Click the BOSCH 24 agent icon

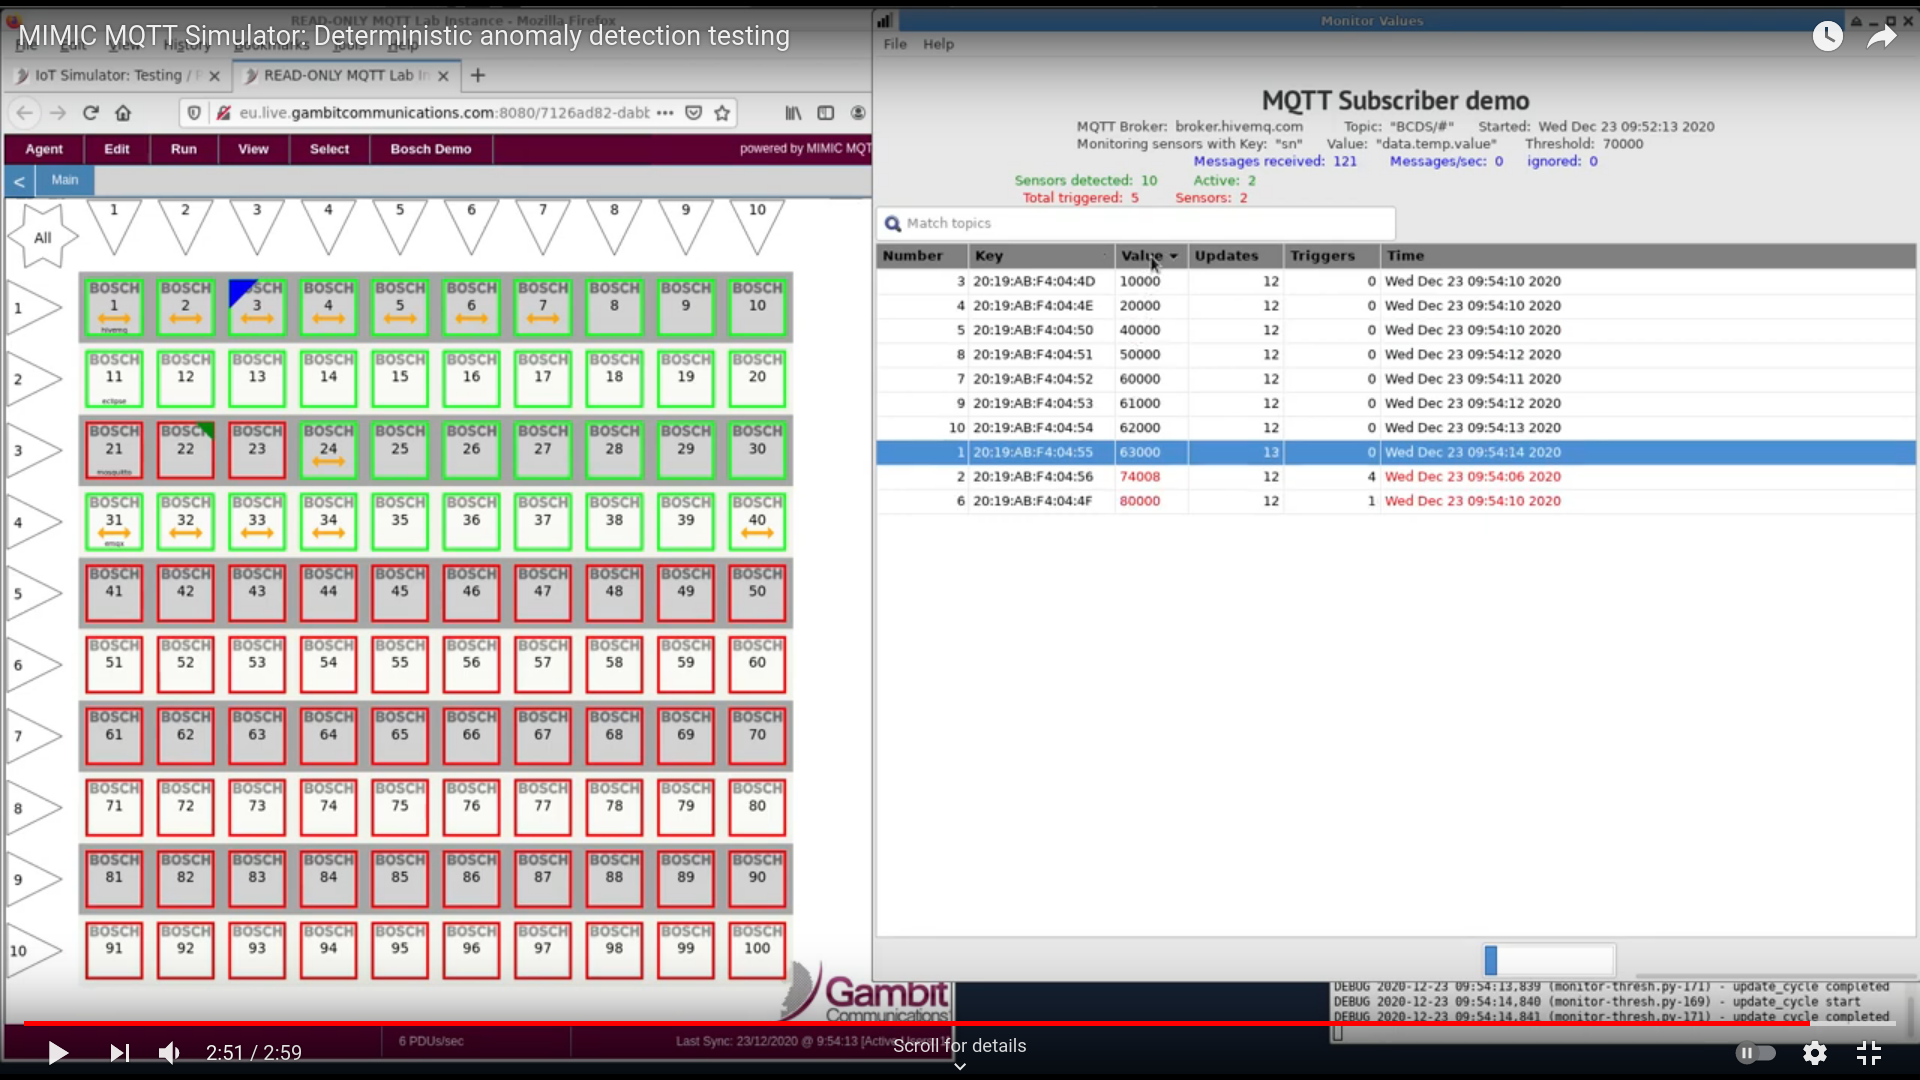tap(328, 450)
